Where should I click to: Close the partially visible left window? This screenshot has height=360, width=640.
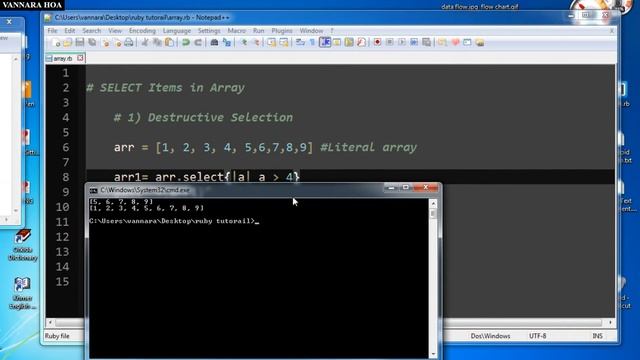[x=9, y=21]
